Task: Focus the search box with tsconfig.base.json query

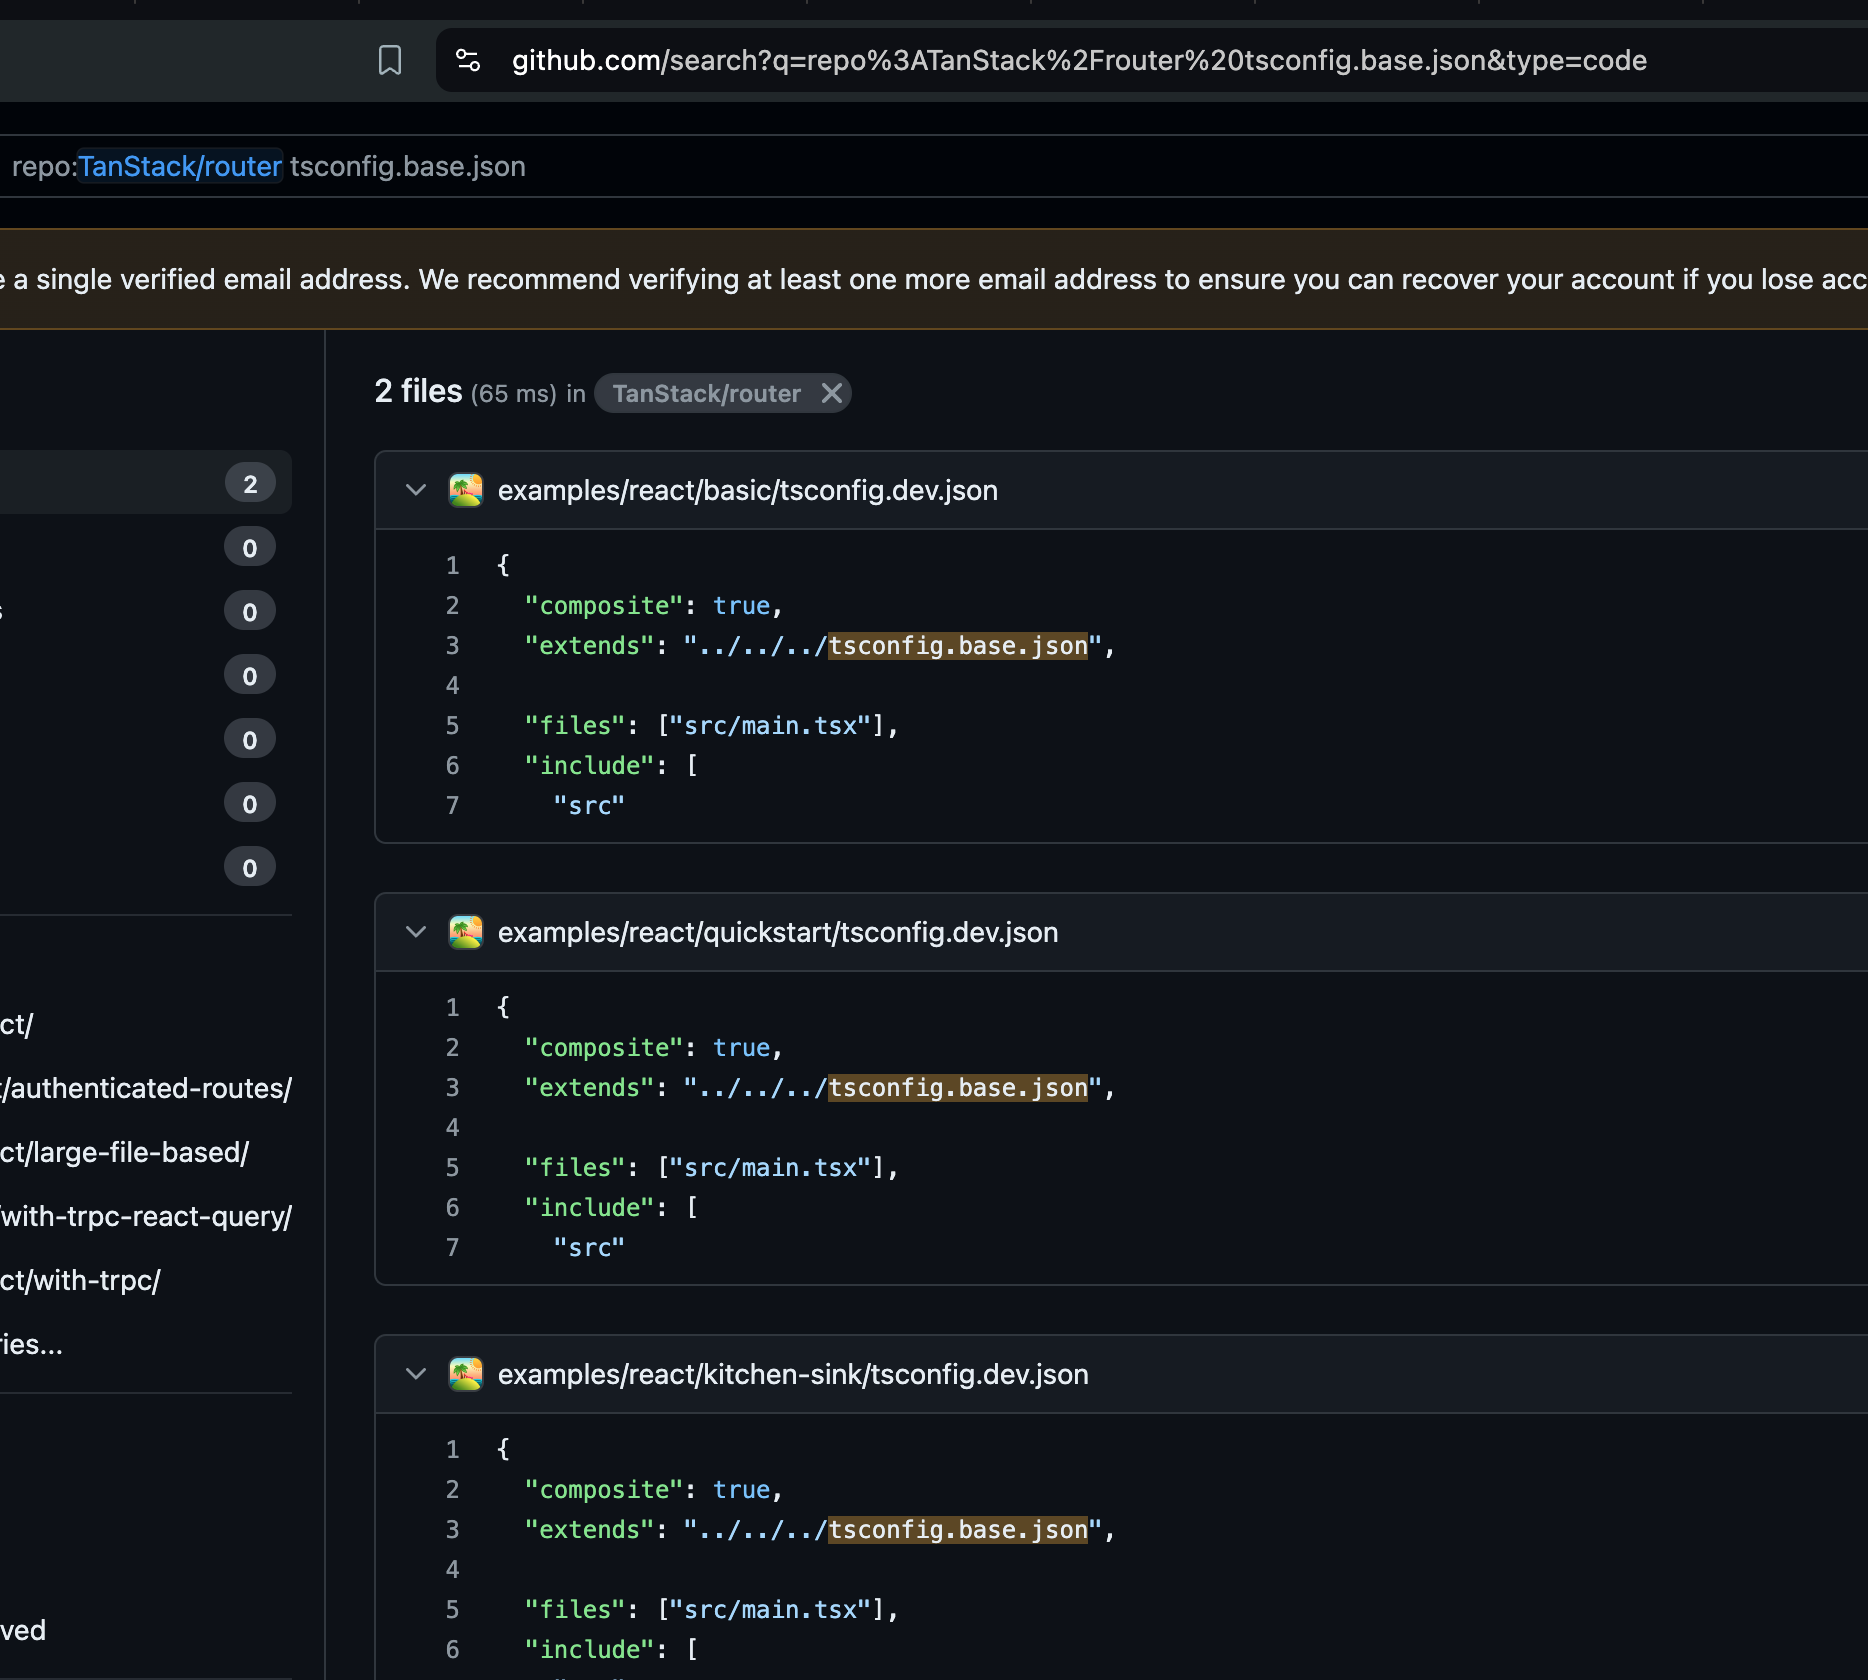Action: click(934, 166)
